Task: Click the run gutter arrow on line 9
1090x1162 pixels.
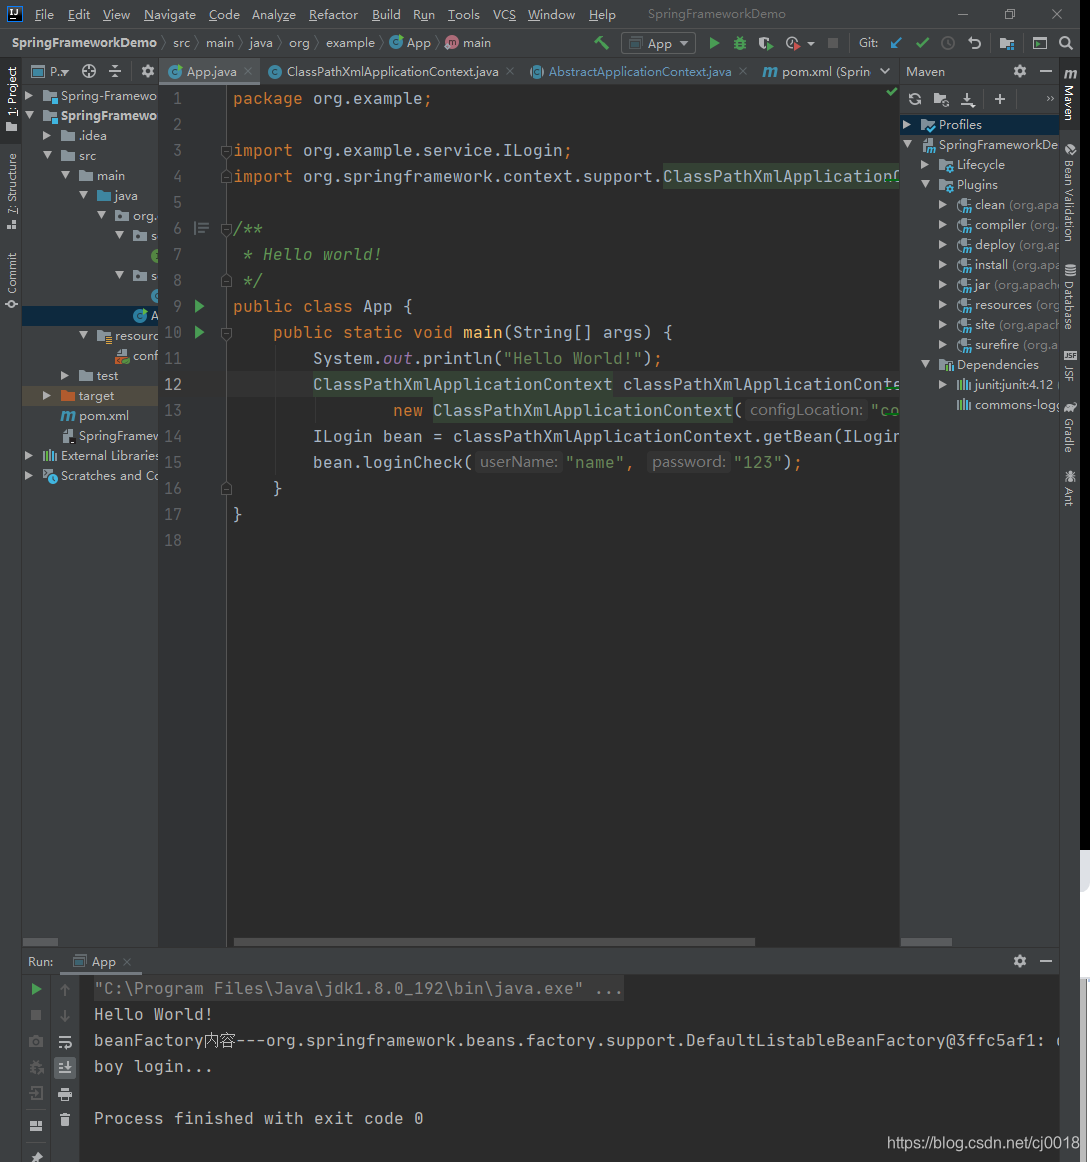Action: pyautogui.click(x=199, y=306)
